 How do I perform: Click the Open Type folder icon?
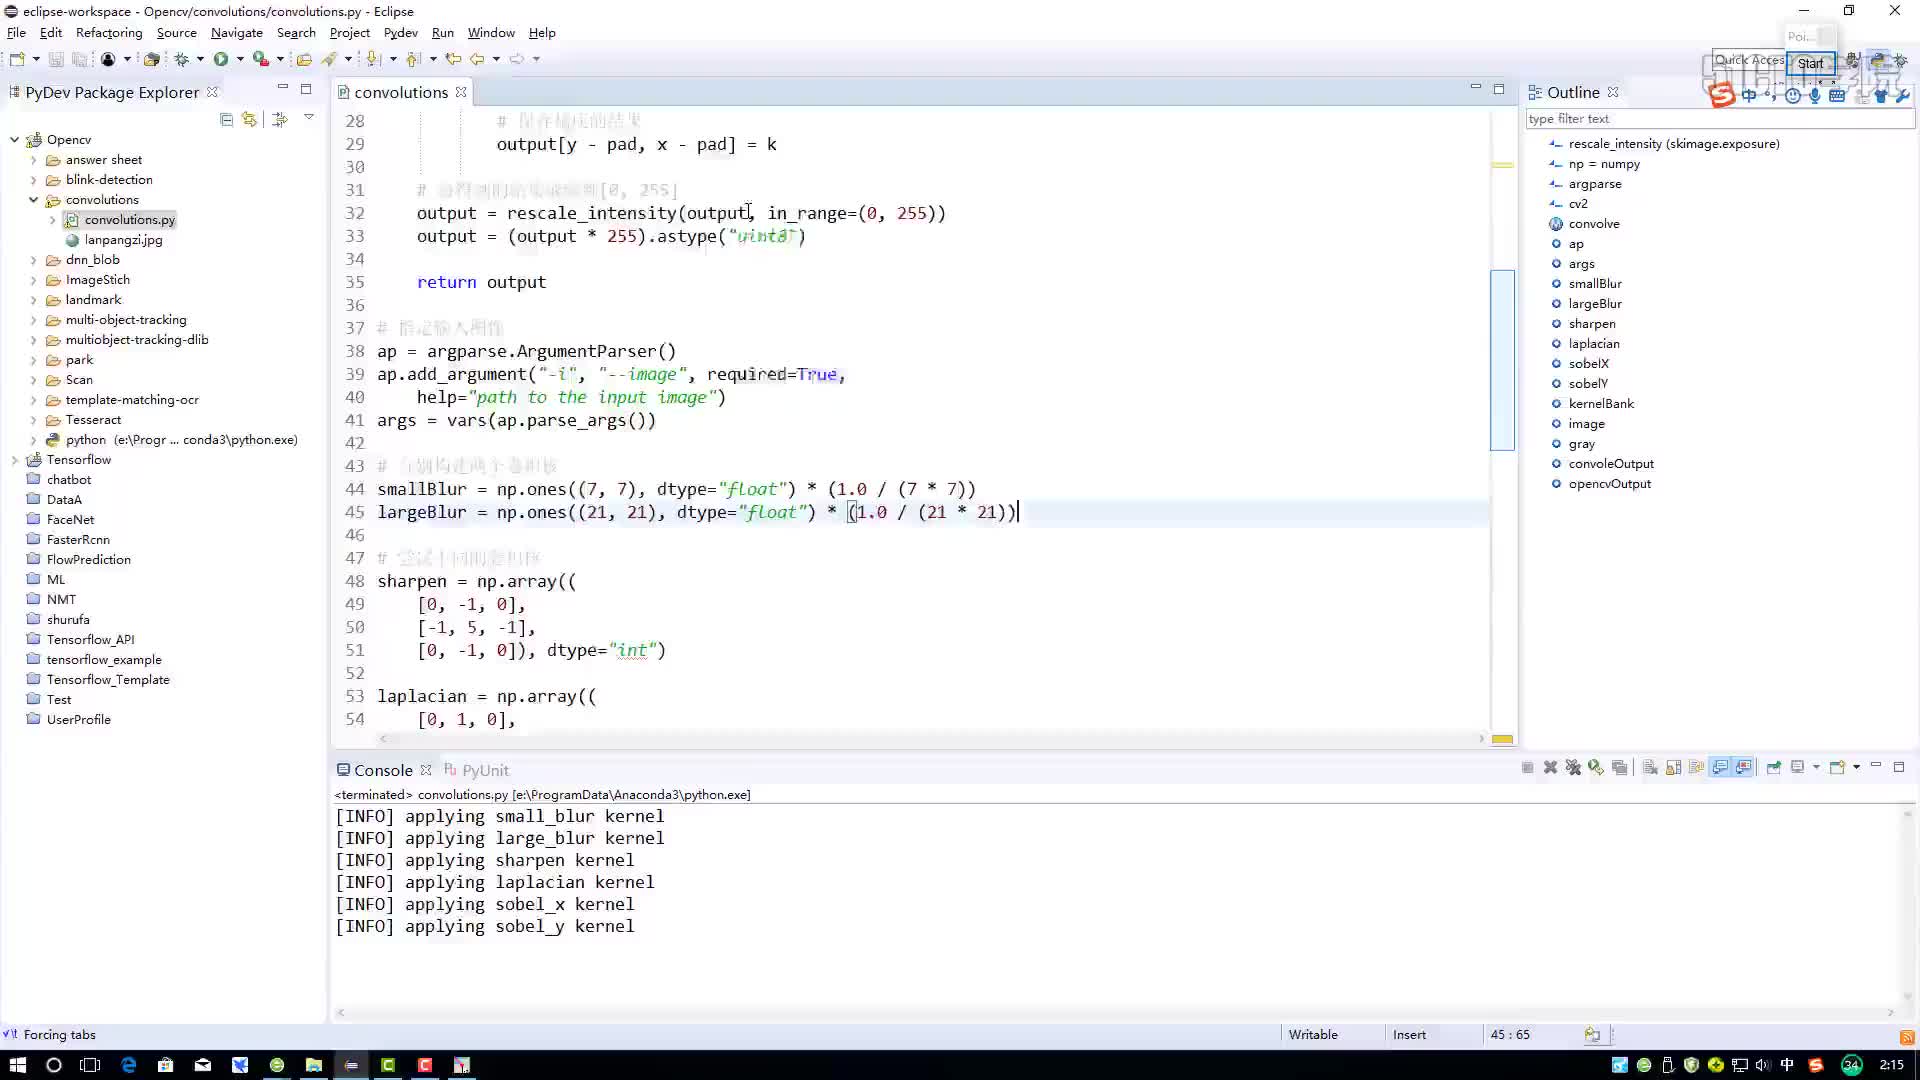tap(304, 59)
